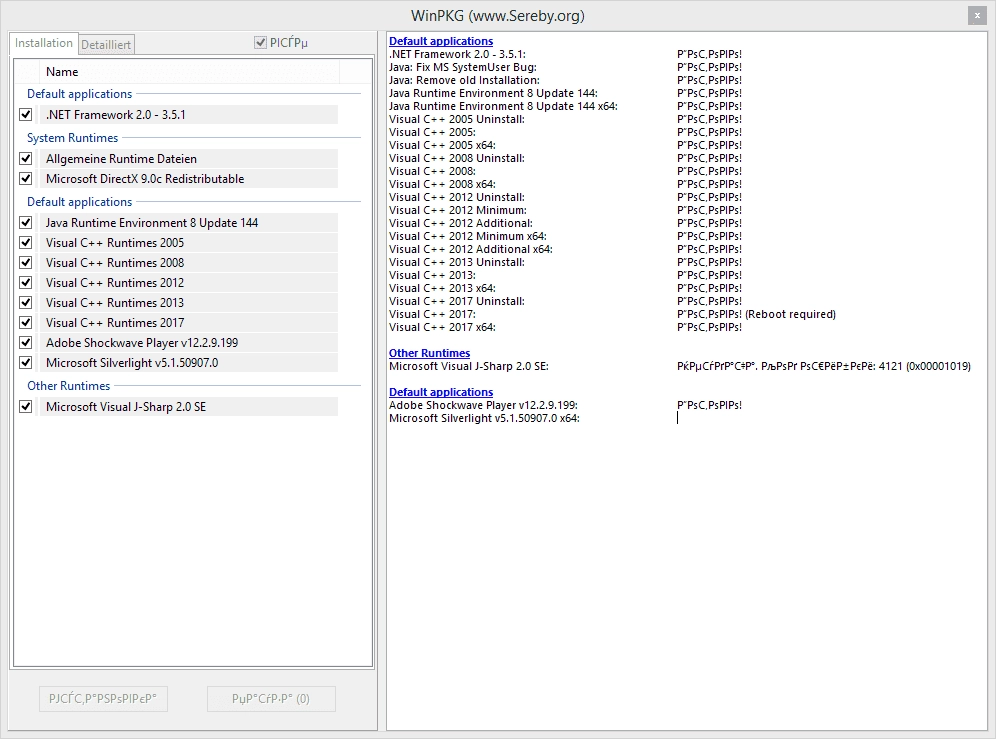
Task: Click log line Microsoft Silverlight v5.1.50907.0 x64
Action: point(484,418)
